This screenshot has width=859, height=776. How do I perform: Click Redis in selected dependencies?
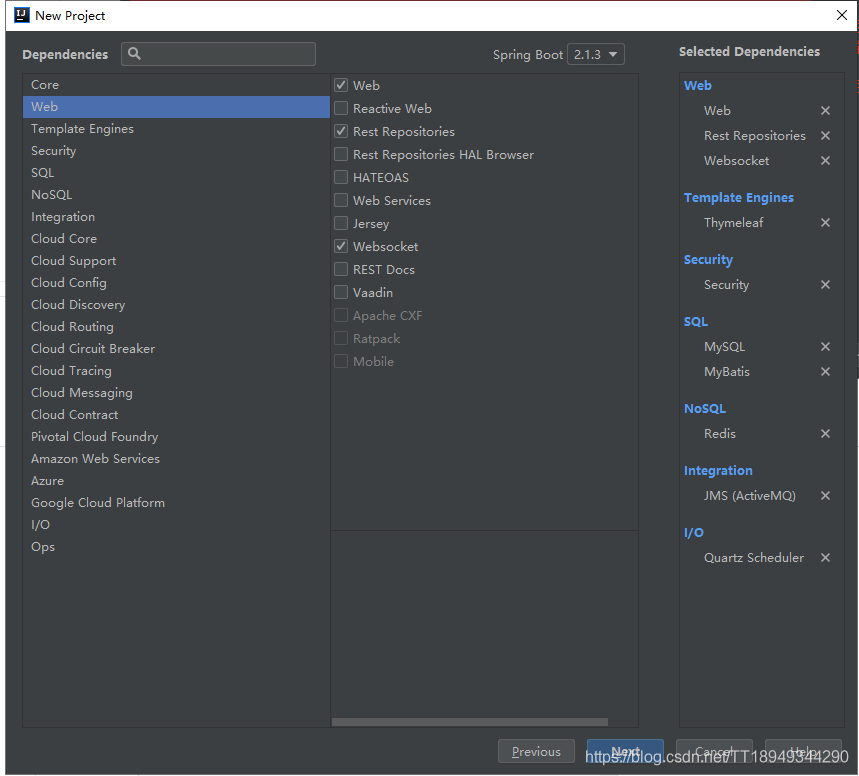[720, 434]
